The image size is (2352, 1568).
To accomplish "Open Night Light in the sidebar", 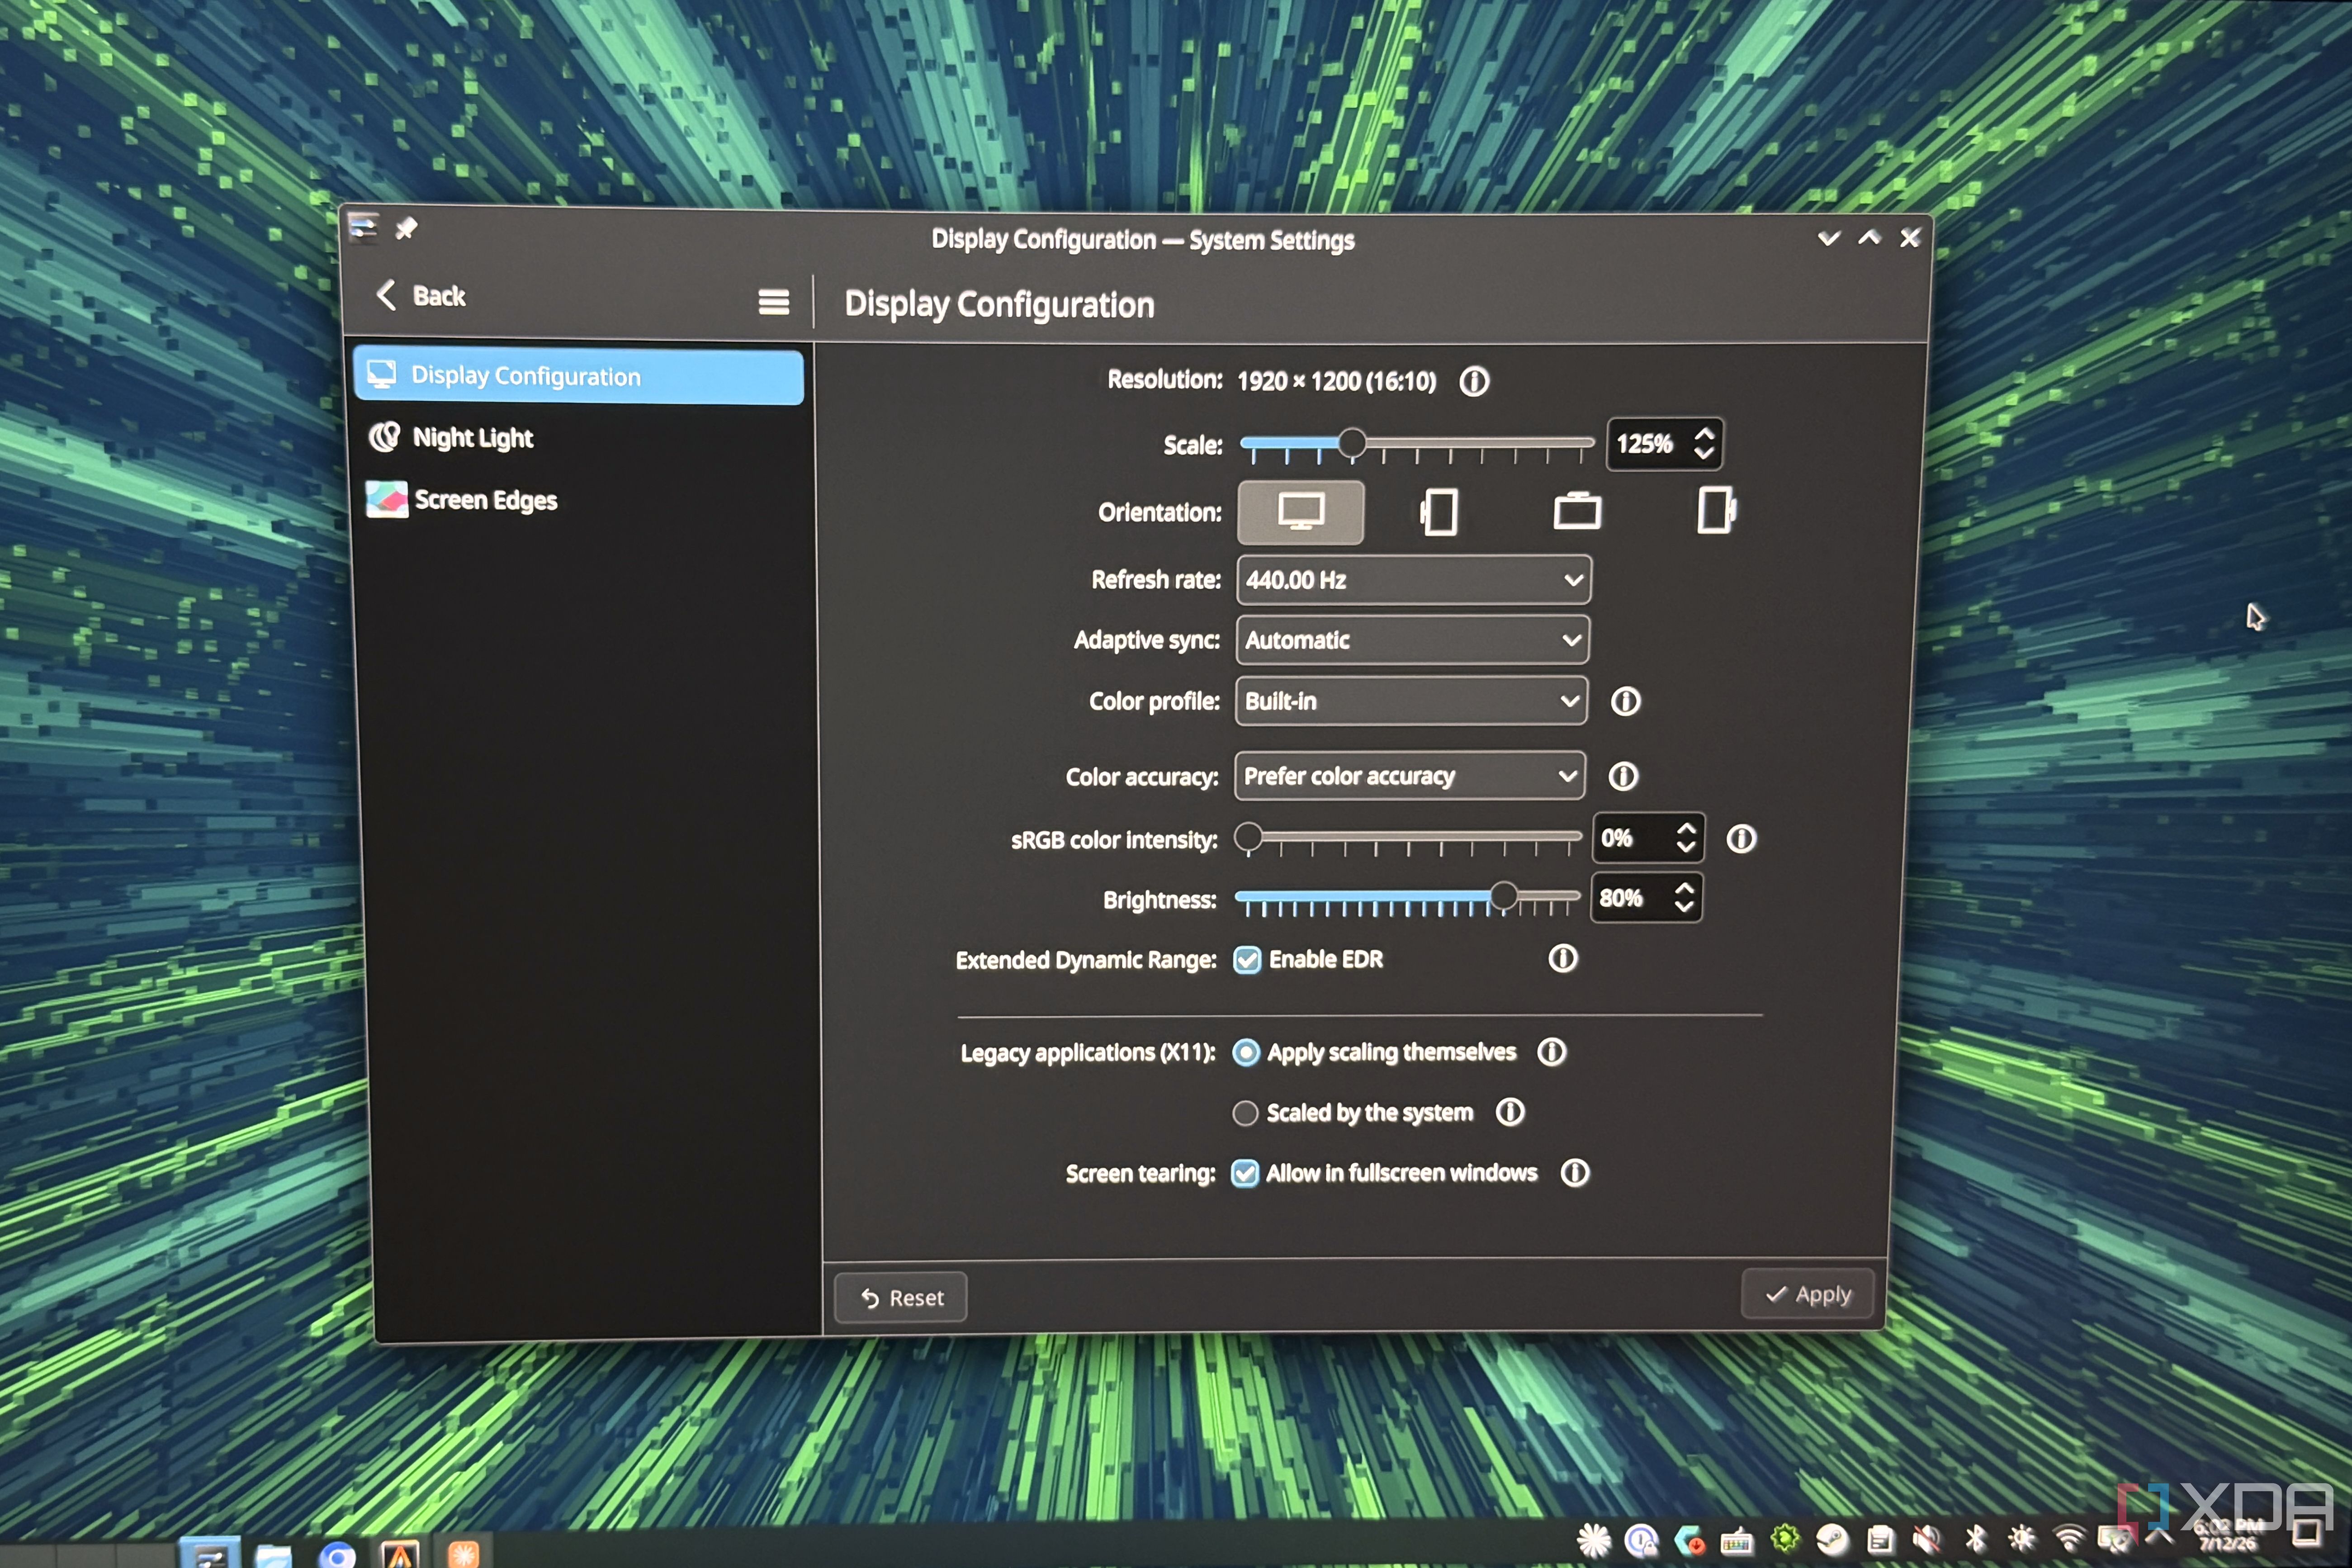I will [472, 438].
